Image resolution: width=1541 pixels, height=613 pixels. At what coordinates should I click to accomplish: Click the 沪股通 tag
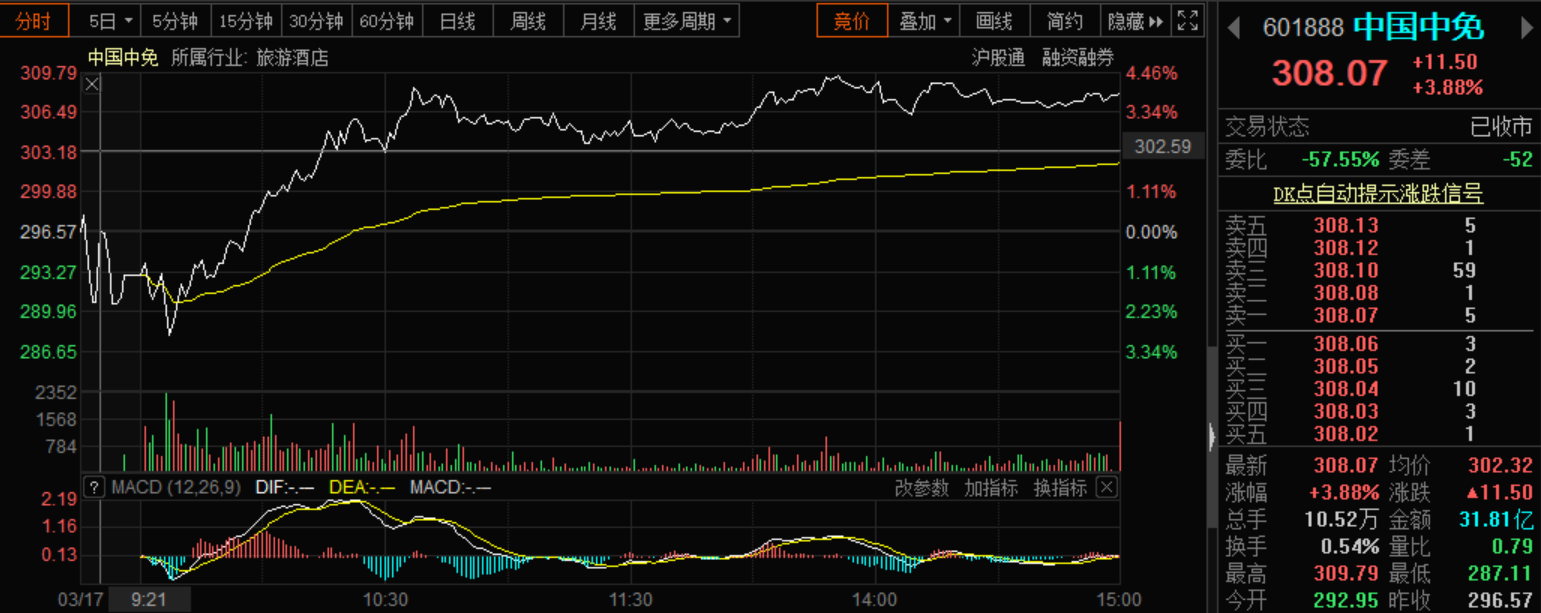pos(998,58)
